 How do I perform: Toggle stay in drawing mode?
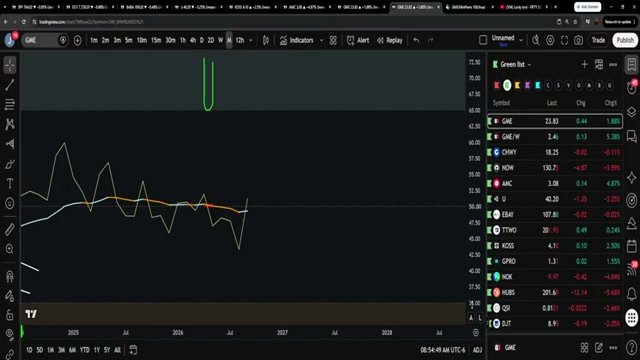point(10,296)
